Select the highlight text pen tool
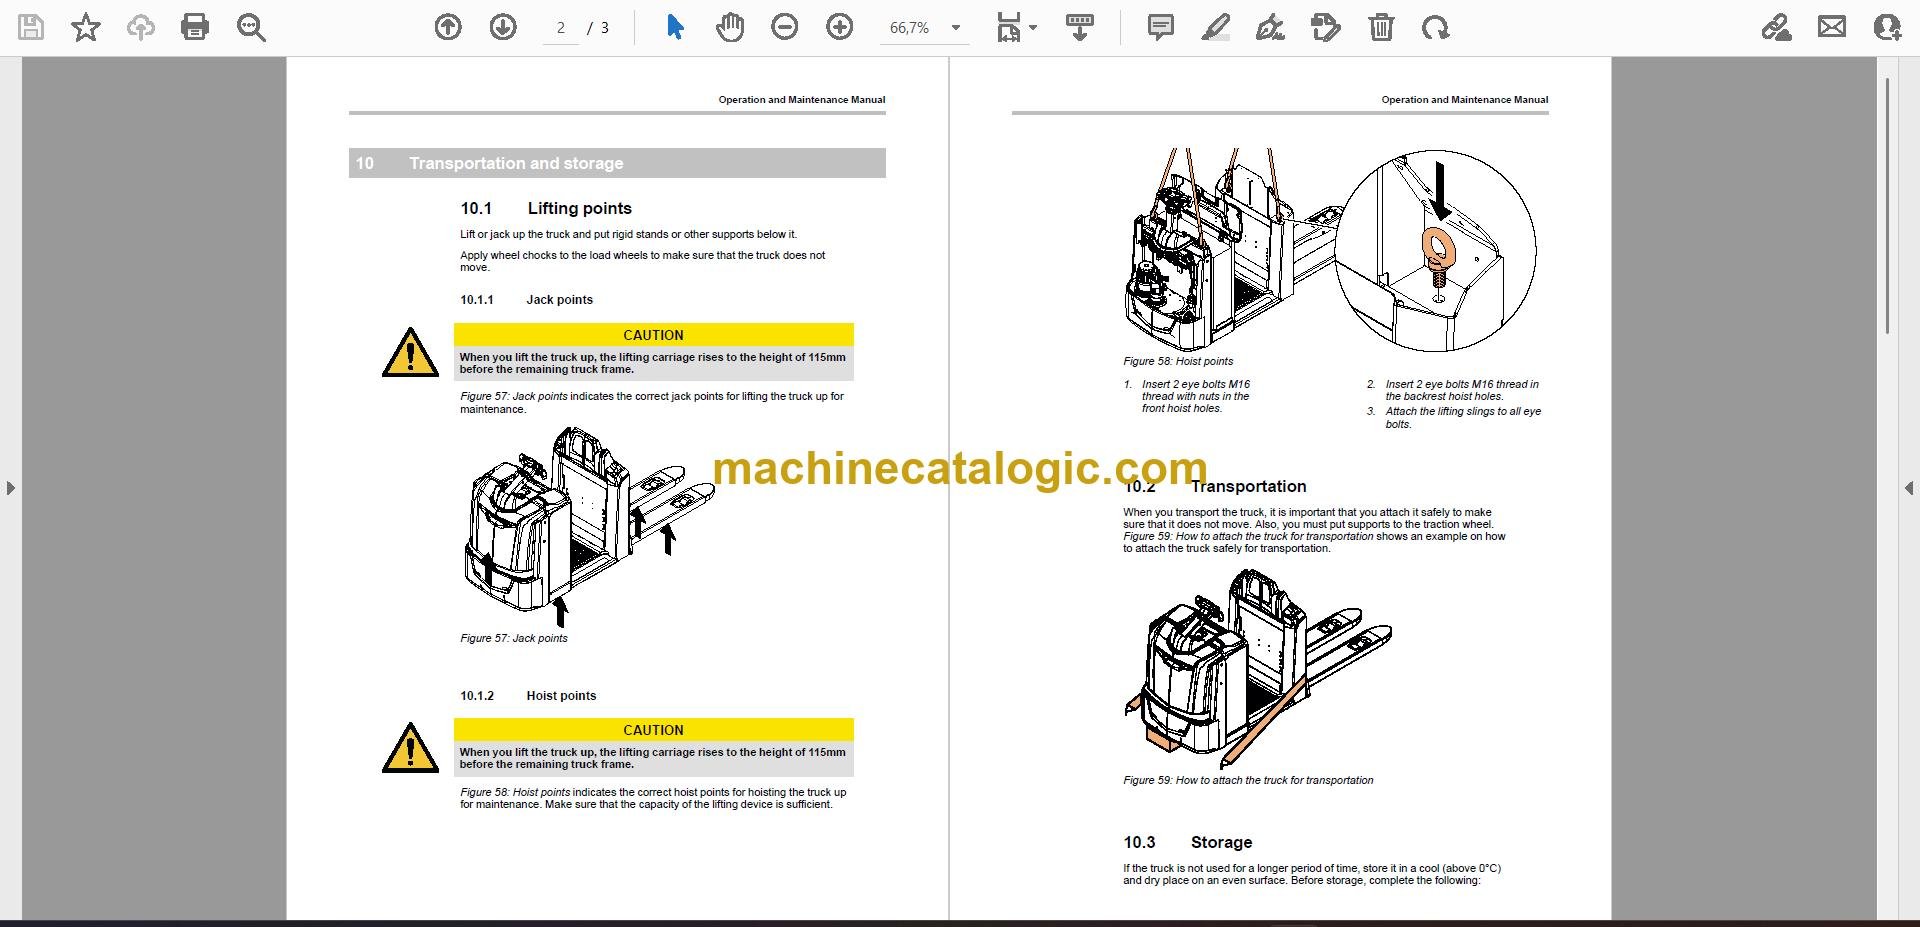1920x927 pixels. point(1215,27)
